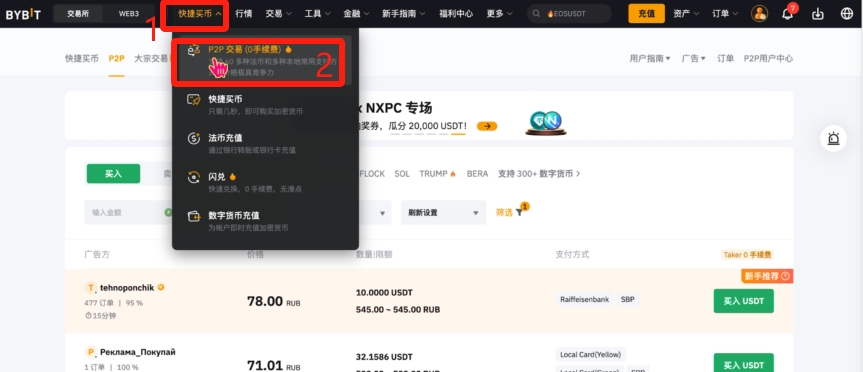Select 闪兑 menu entry
This screenshot has width=863, height=372.
pyautogui.click(x=265, y=182)
